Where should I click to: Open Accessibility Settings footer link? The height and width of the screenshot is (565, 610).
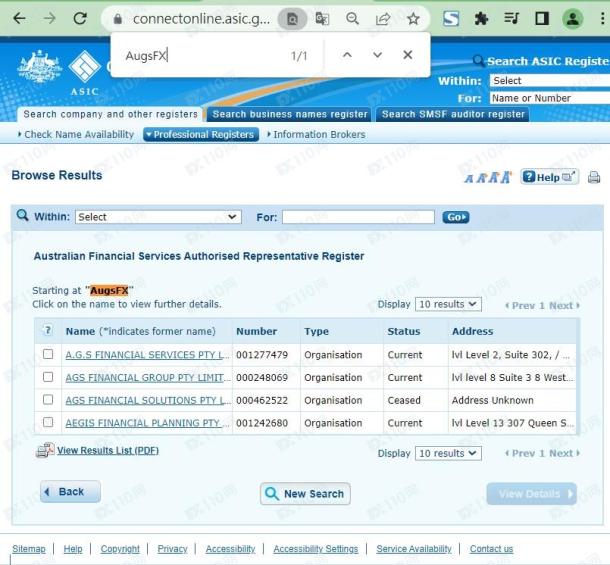pos(316,549)
